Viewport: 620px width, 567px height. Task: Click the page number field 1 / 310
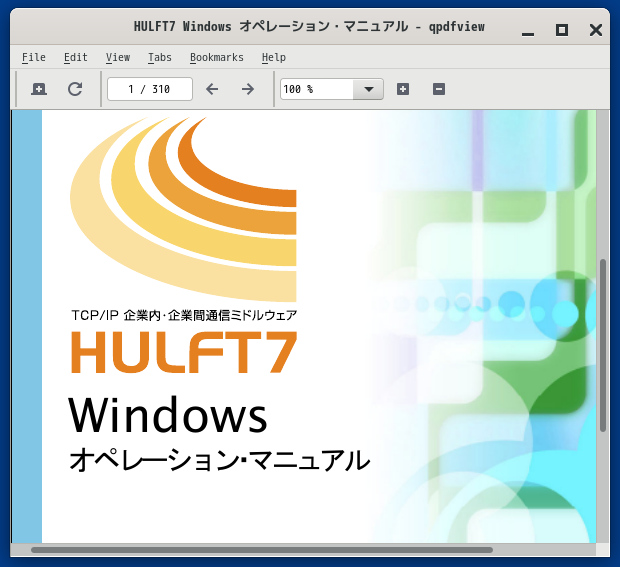150,89
